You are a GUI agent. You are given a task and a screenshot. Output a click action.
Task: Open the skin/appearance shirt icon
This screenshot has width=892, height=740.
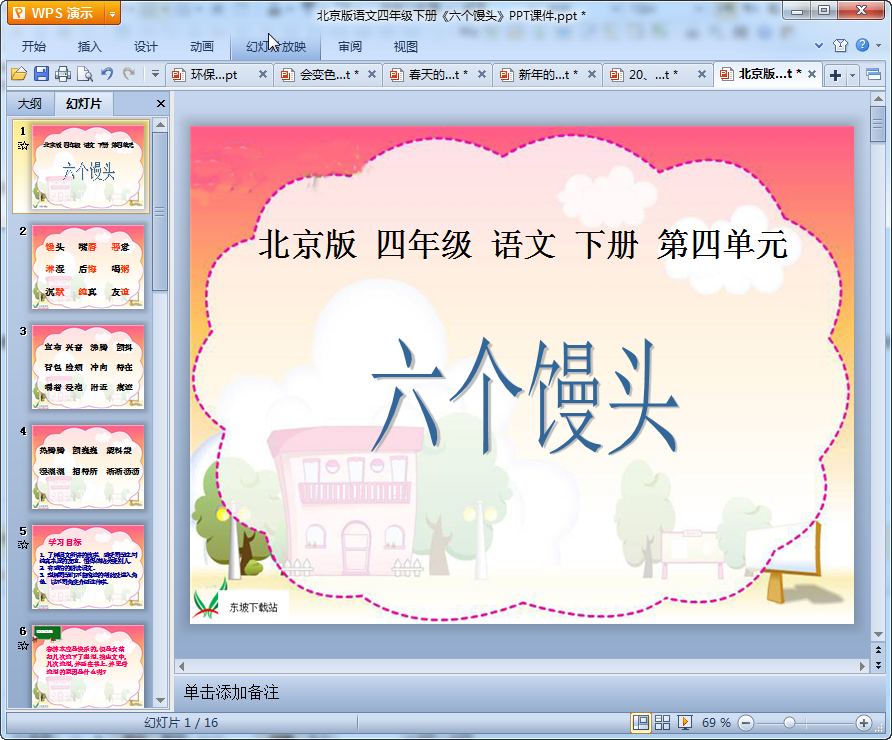point(841,46)
